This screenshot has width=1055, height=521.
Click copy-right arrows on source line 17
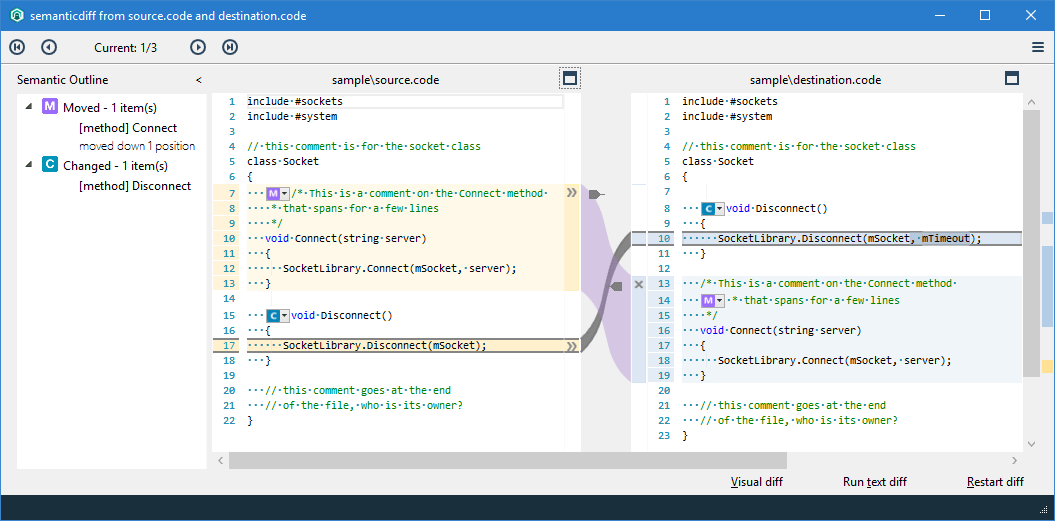572,346
